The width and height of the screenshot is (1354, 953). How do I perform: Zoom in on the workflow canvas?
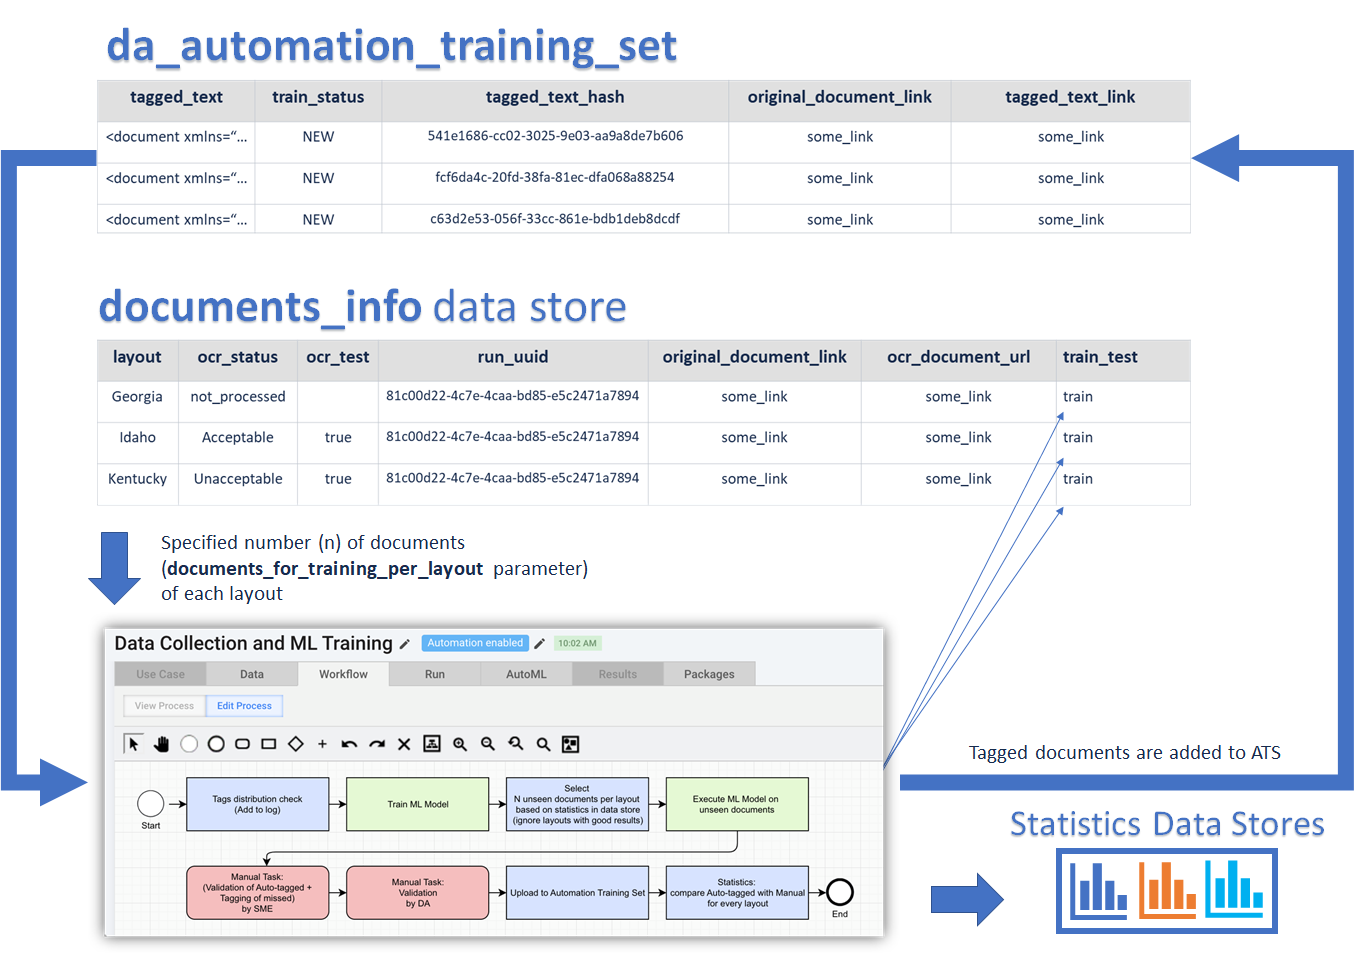(x=460, y=744)
